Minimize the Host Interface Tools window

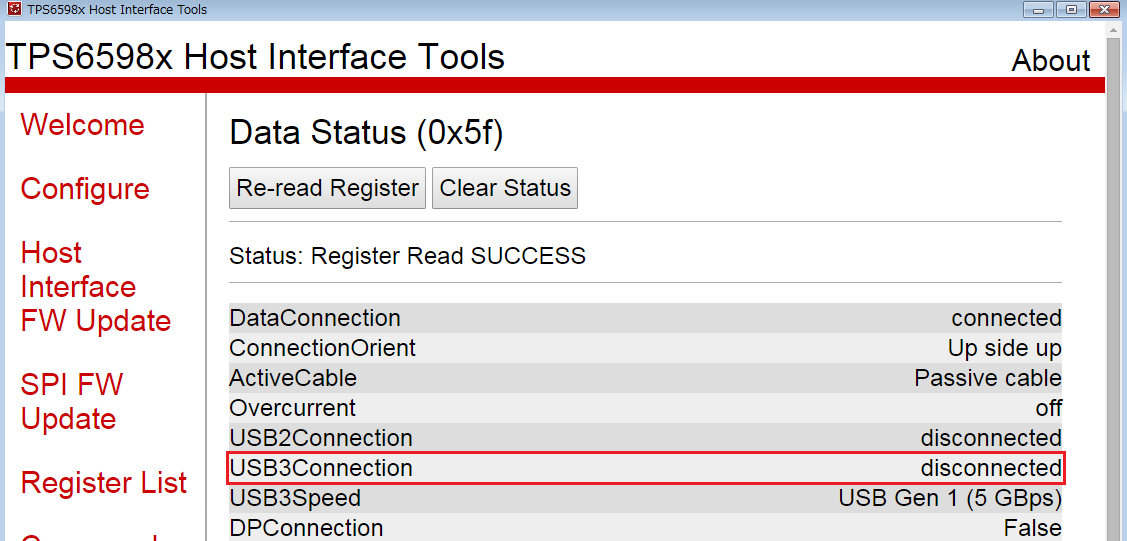point(1037,9)
